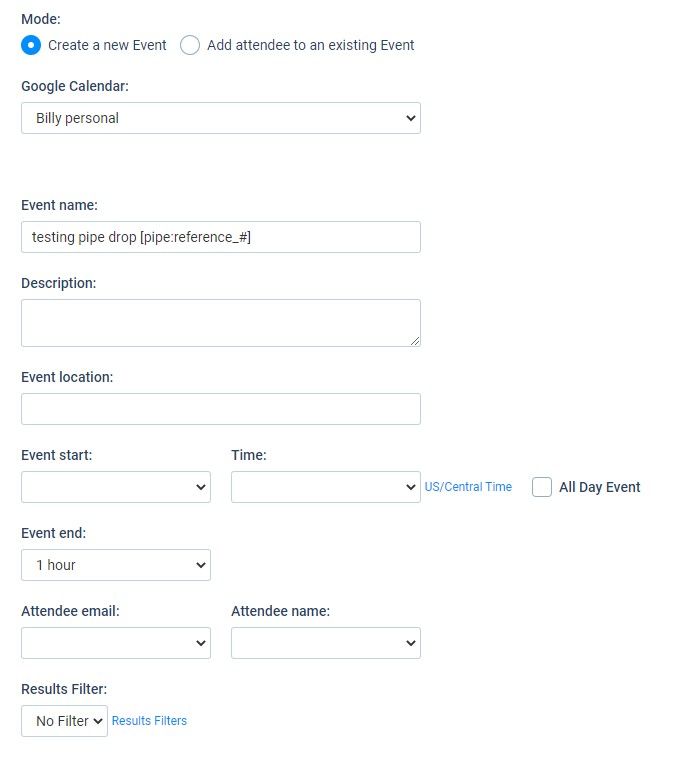Choose Add attendee to an existing Event radio

click(190, 45)
